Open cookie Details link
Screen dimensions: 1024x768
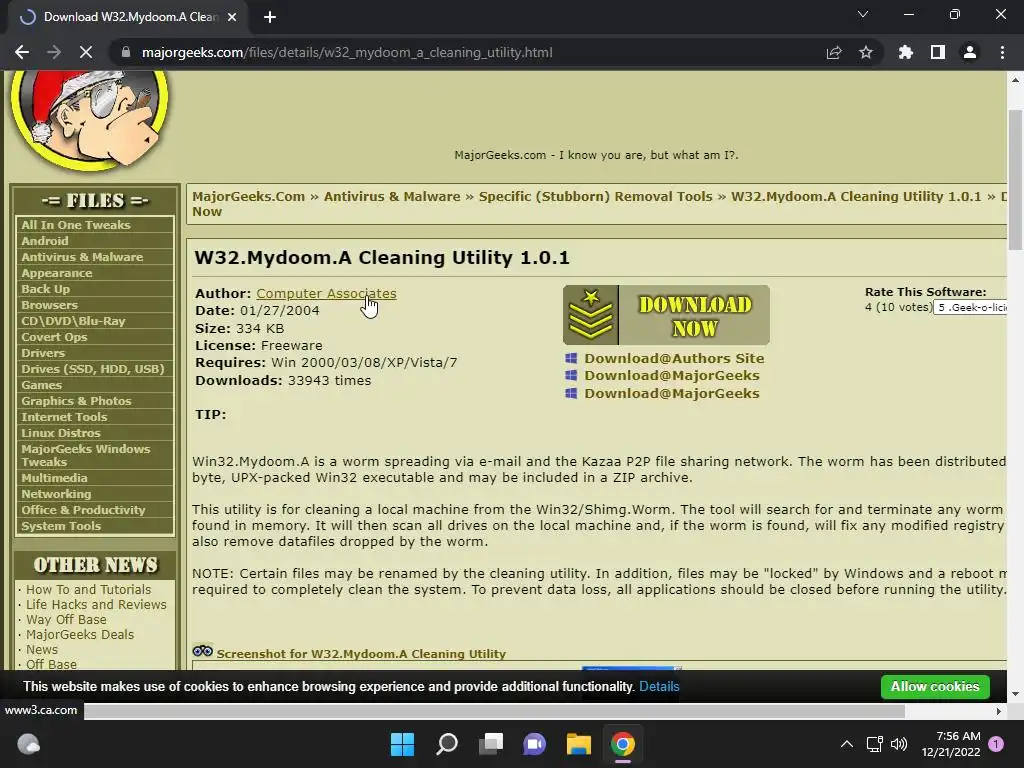[x=659, y=686]
